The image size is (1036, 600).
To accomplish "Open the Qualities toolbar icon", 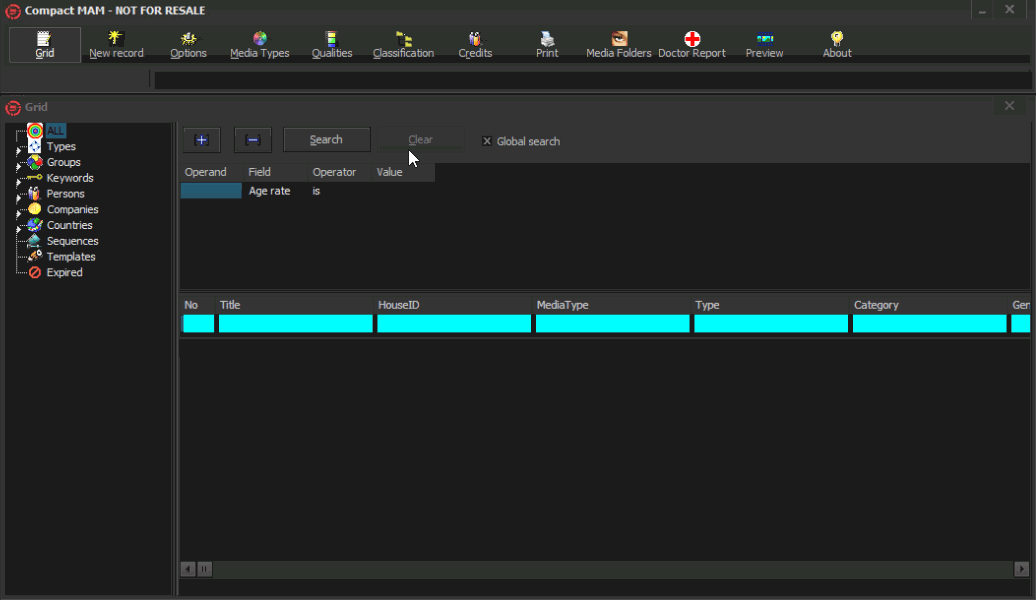I will [332, 45].
